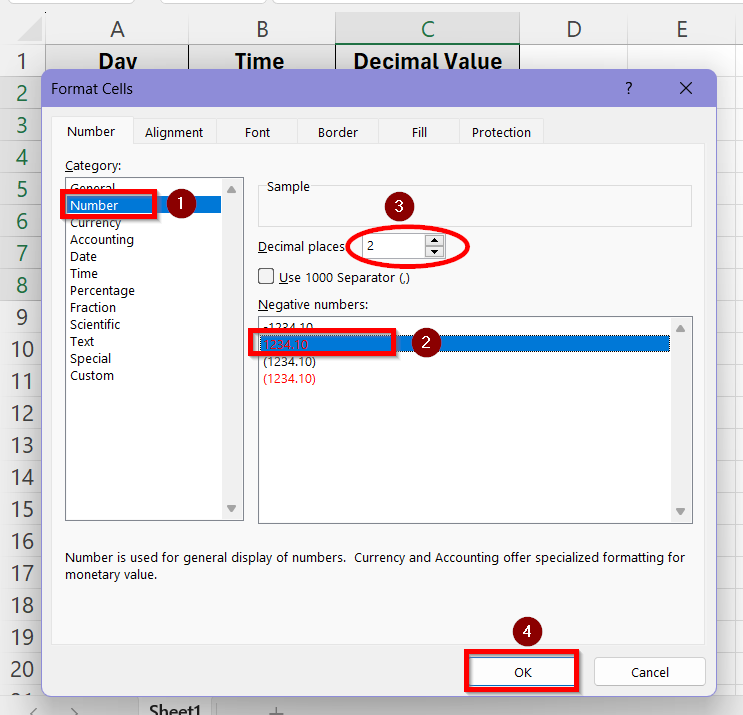
Task: Pick the Date category
Action: tap(144, 256)
